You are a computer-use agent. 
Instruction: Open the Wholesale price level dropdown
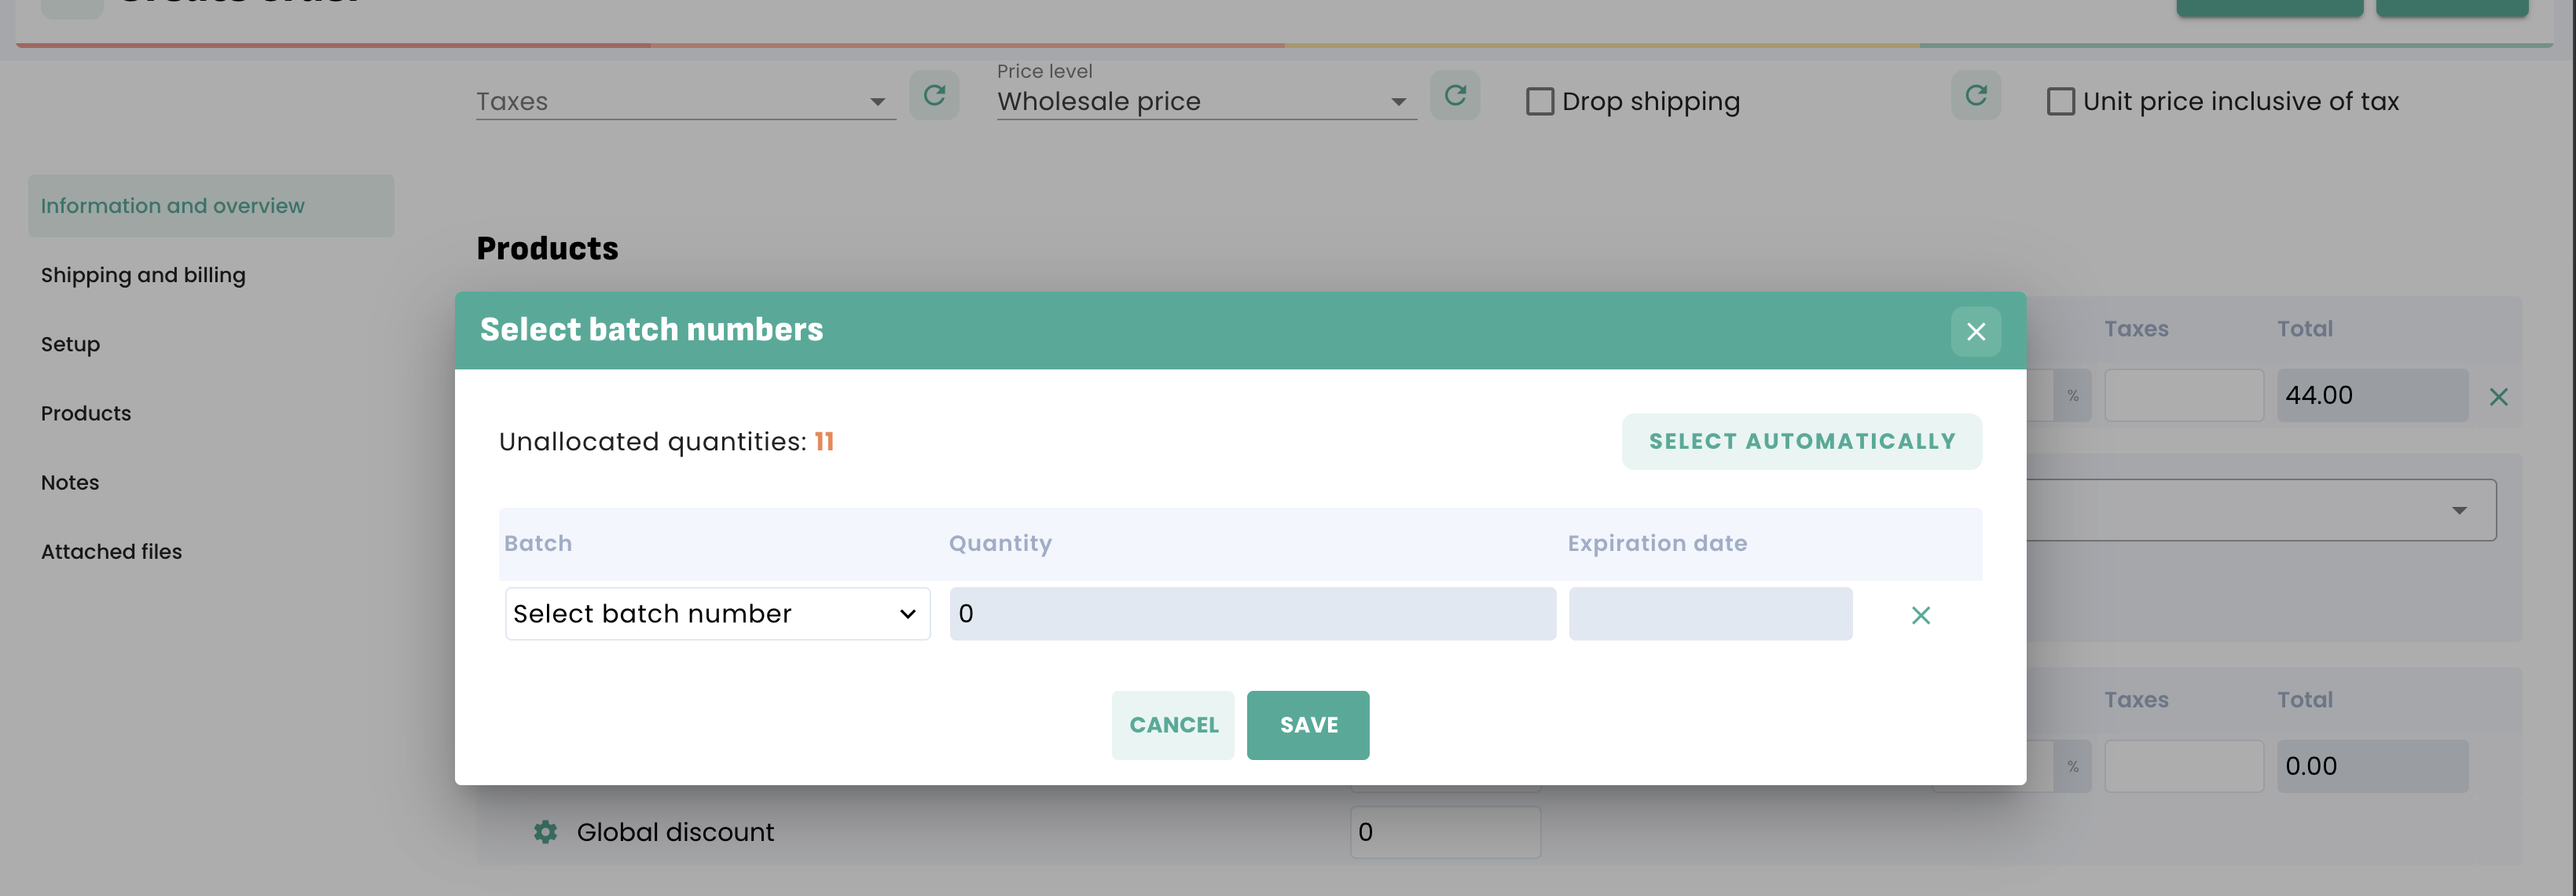click(1206, 102)
